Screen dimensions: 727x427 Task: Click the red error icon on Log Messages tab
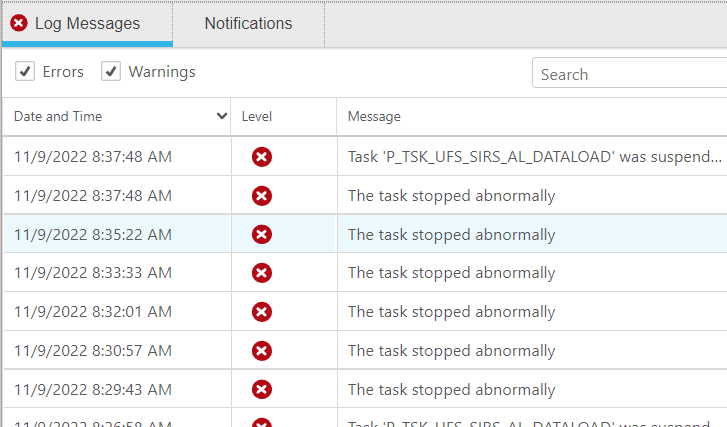(x=19, y=23)
